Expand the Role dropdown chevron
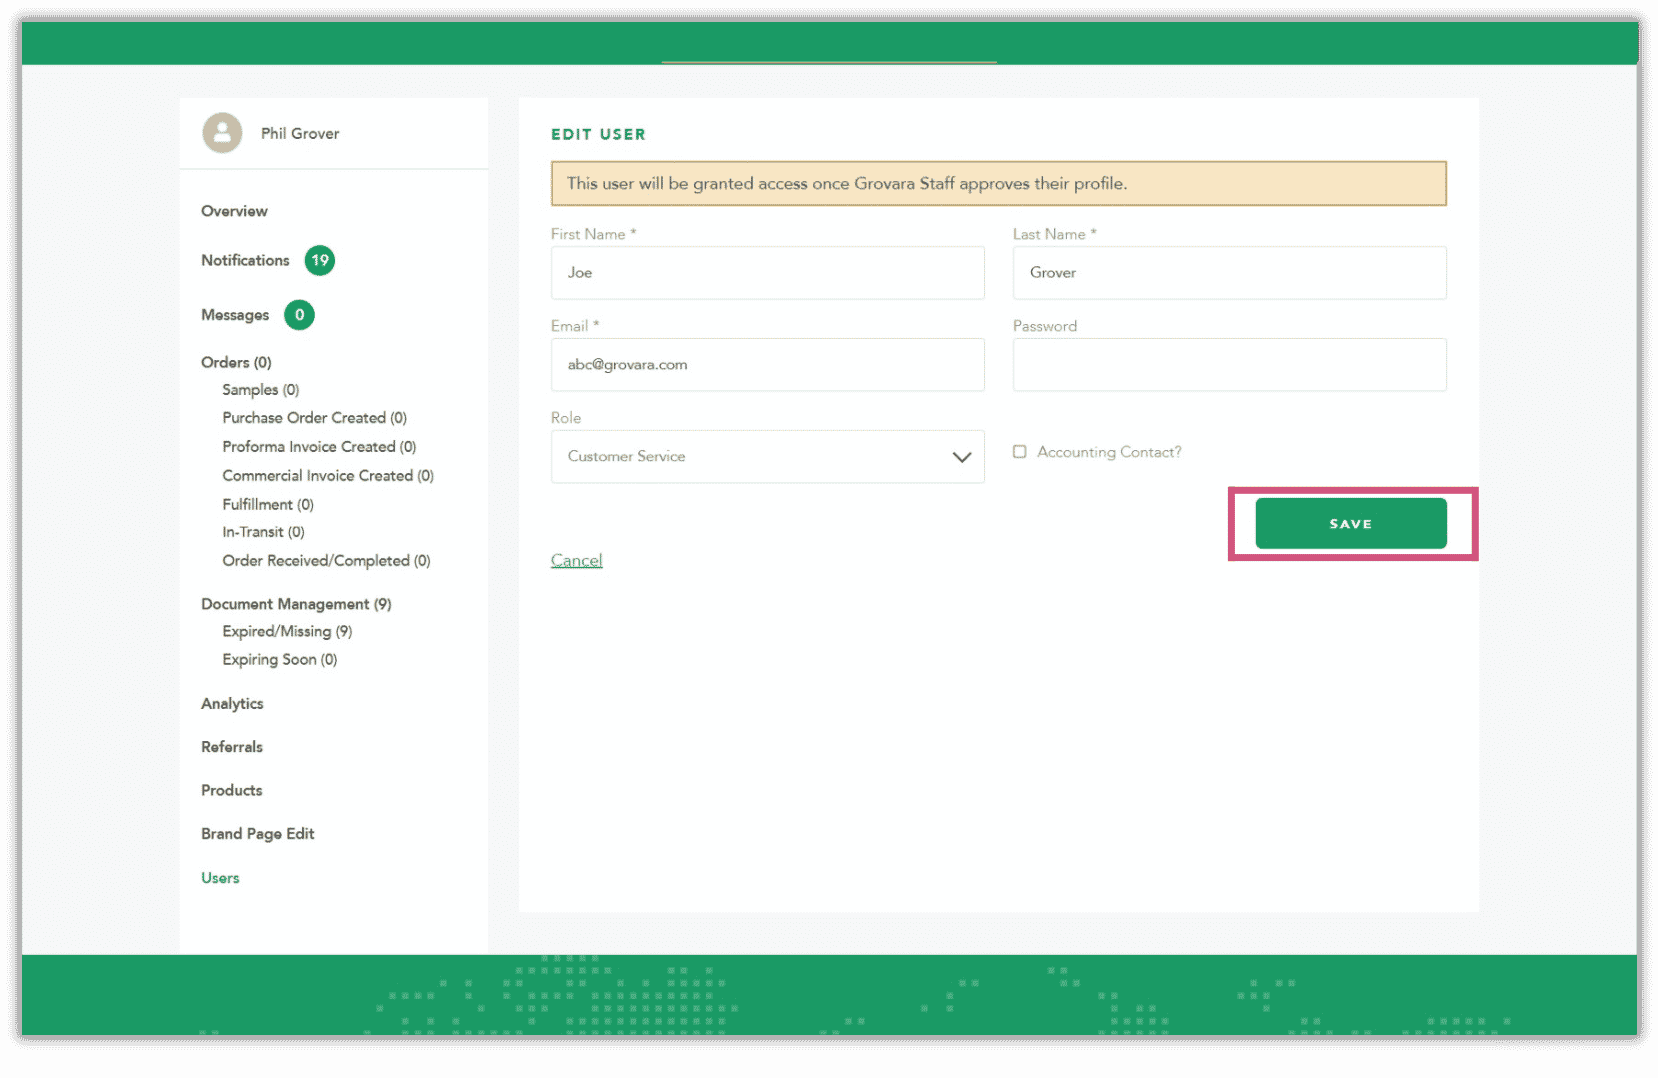The height and width of the screenshot is (1078, 1658). pyautogui.click(x=961, y=457)
